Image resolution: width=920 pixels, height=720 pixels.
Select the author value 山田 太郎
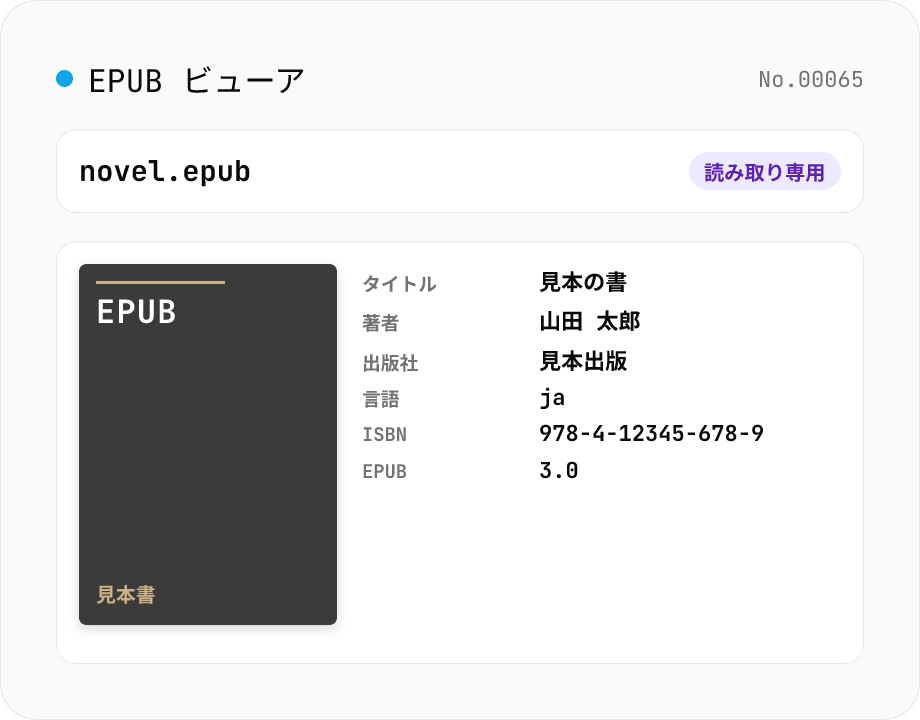pos(590,322)
